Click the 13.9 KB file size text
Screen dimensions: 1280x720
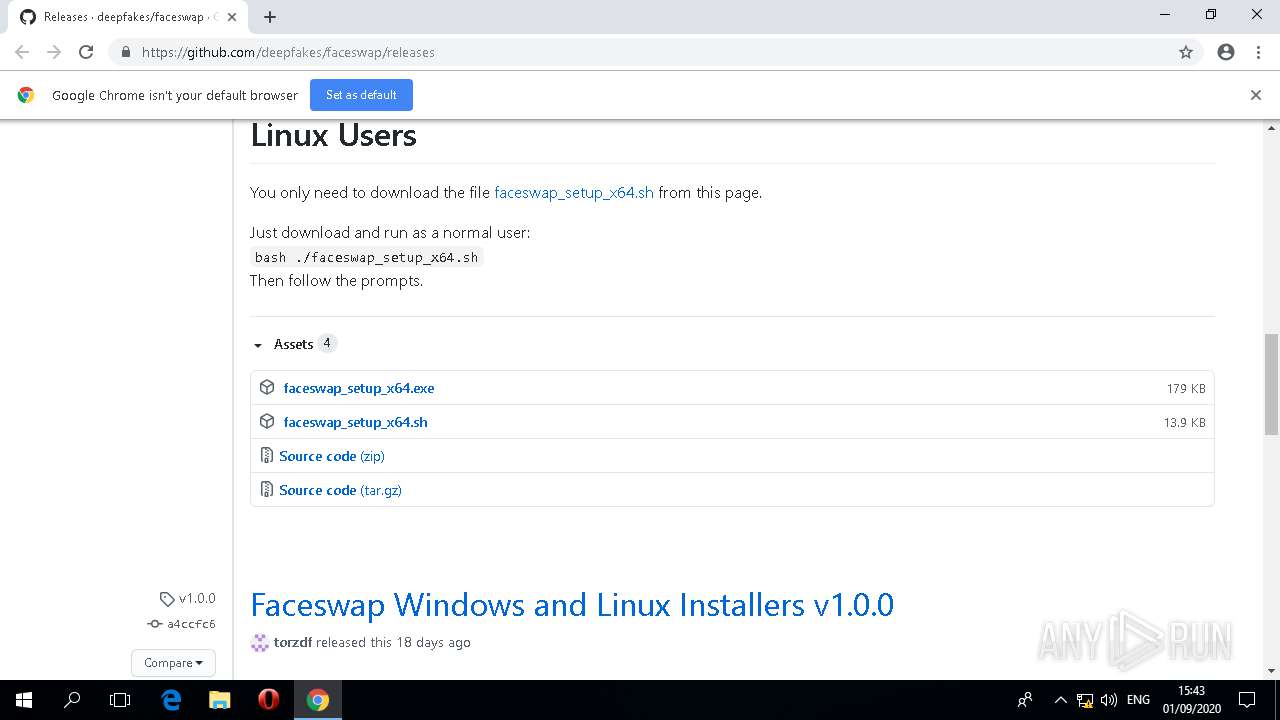click(x=1184, y=422)
